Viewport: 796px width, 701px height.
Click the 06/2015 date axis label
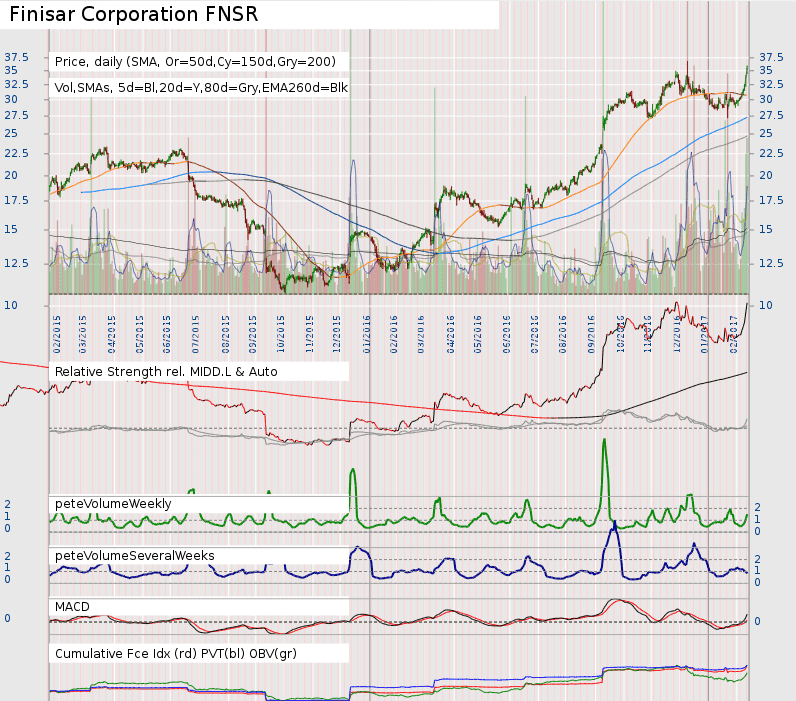[167, 335]
